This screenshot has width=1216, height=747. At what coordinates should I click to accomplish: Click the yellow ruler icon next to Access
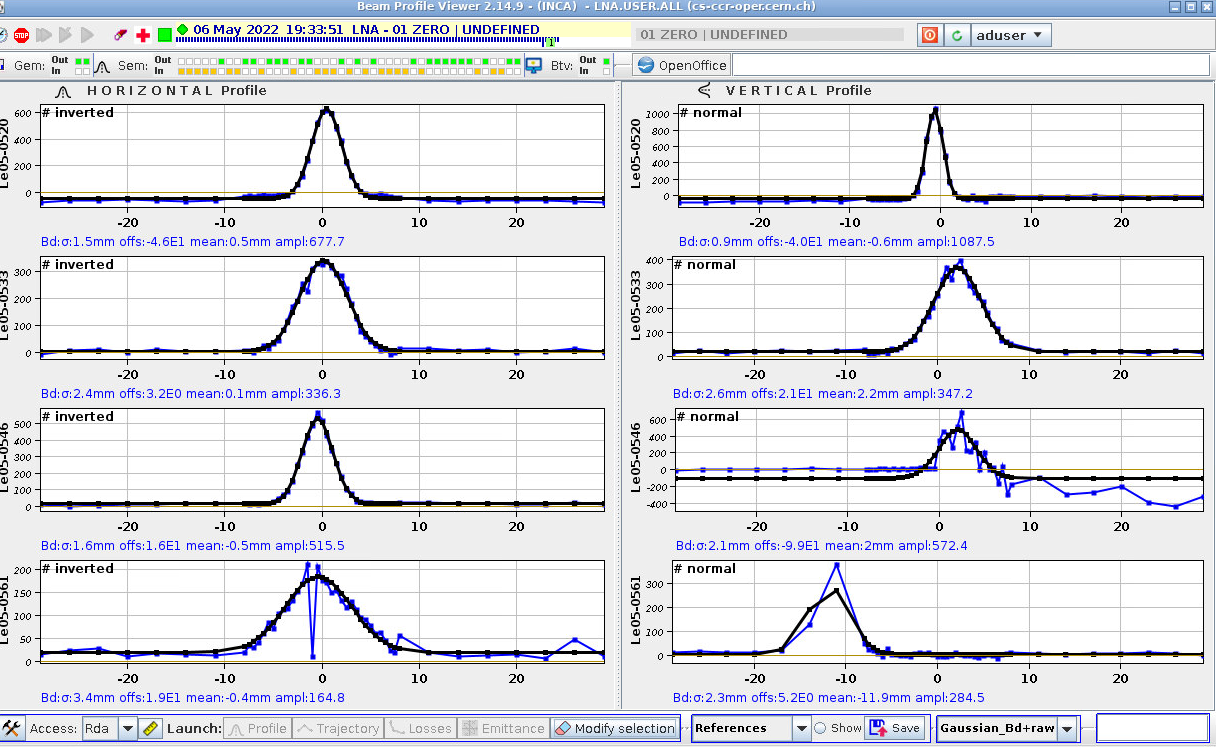[x=151, y=728]
